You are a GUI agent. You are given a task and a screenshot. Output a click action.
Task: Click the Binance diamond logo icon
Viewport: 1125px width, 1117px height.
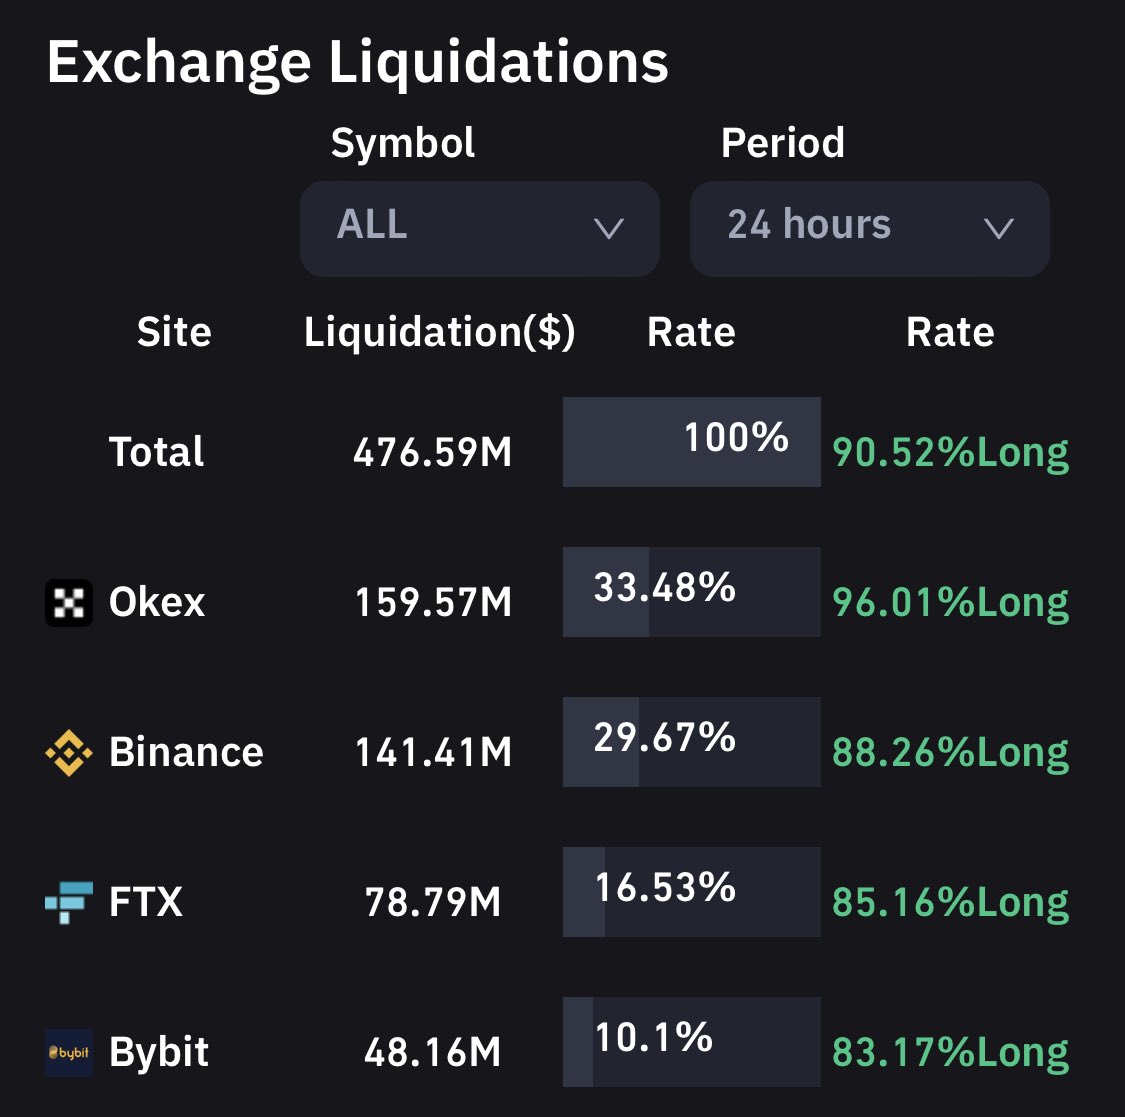click(x=69, y=753)
